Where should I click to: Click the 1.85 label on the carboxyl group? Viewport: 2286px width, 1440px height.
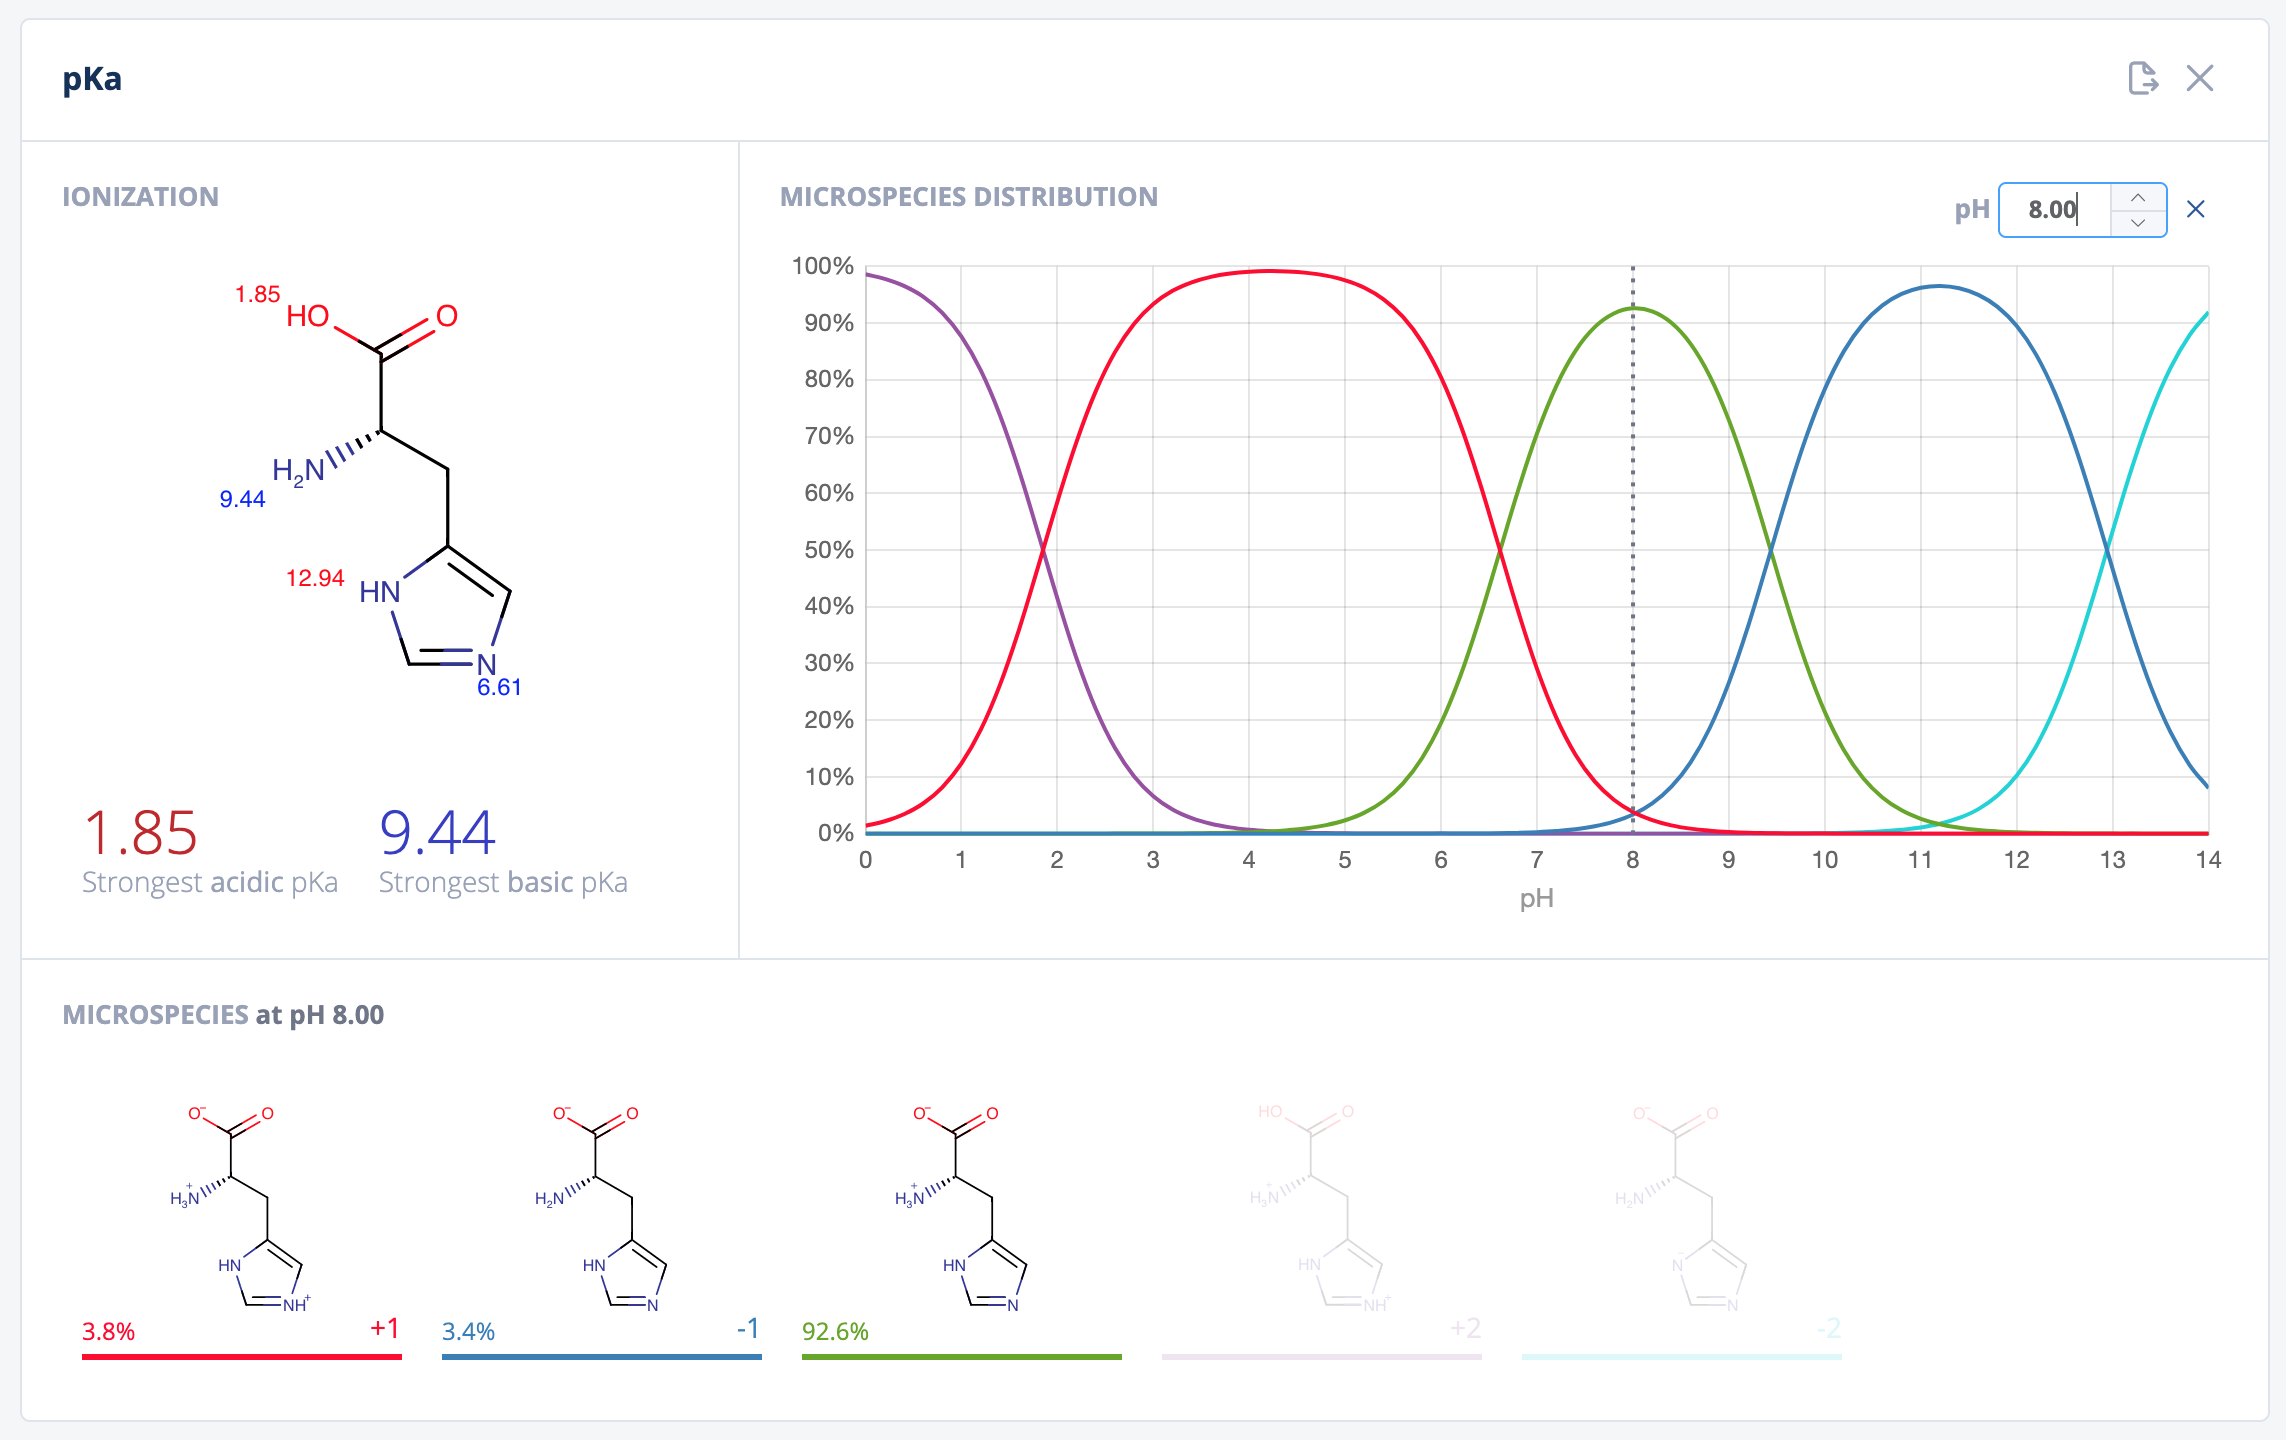point(257,294)
